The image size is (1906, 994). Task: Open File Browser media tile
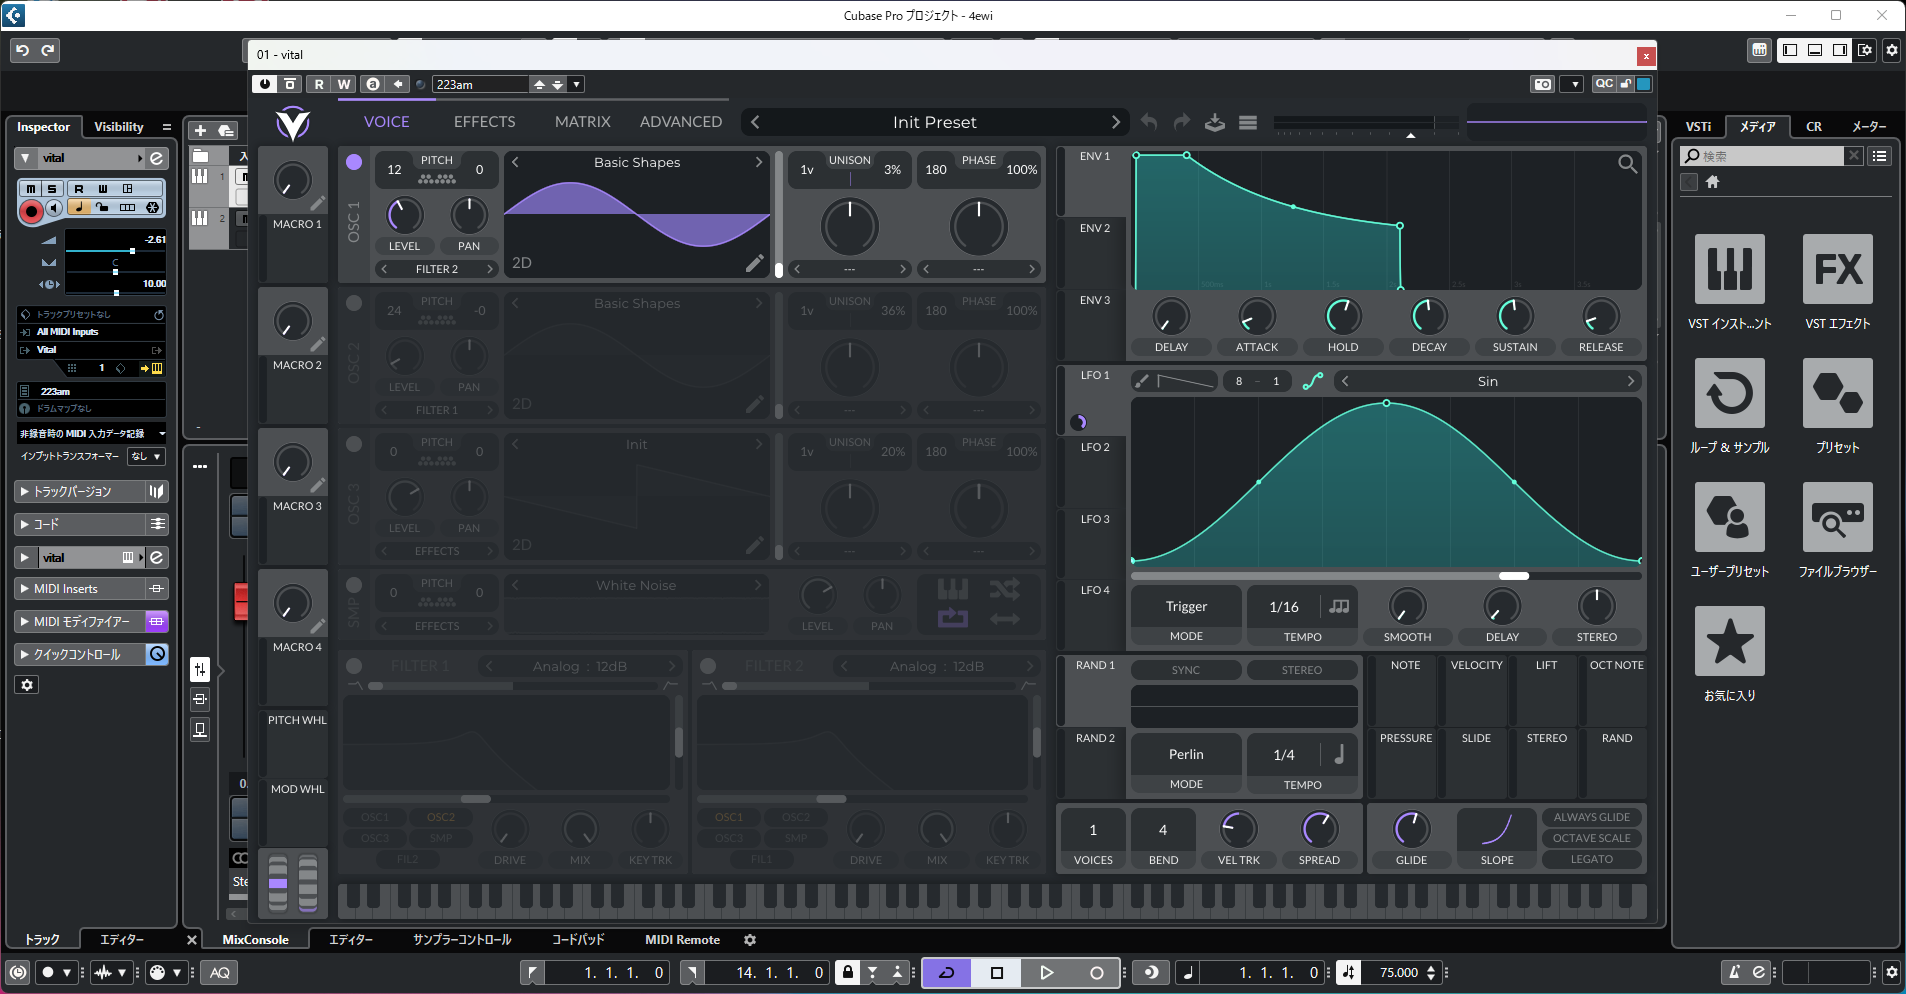tap(1837, 517)
